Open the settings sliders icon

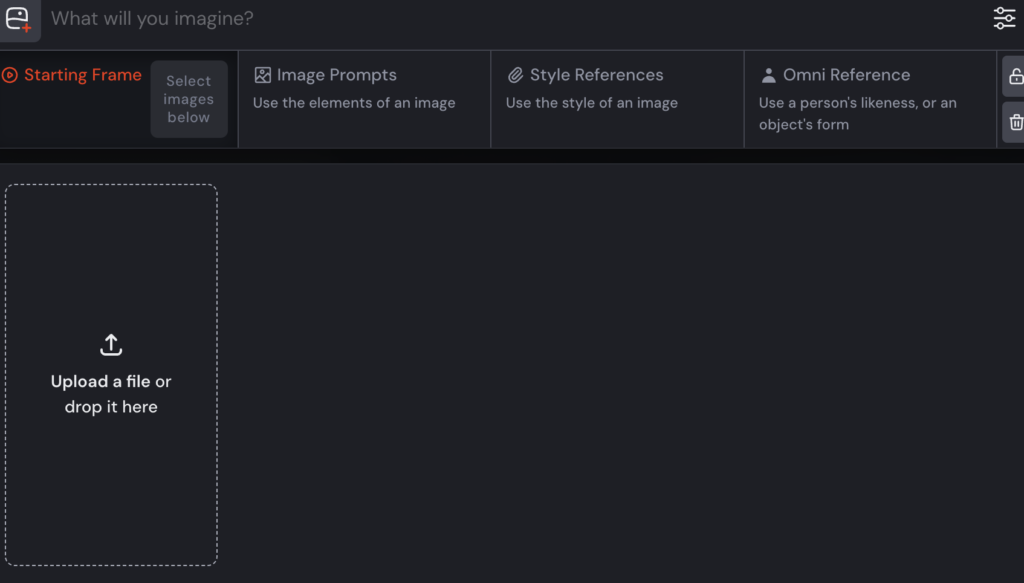point(1004,18)
